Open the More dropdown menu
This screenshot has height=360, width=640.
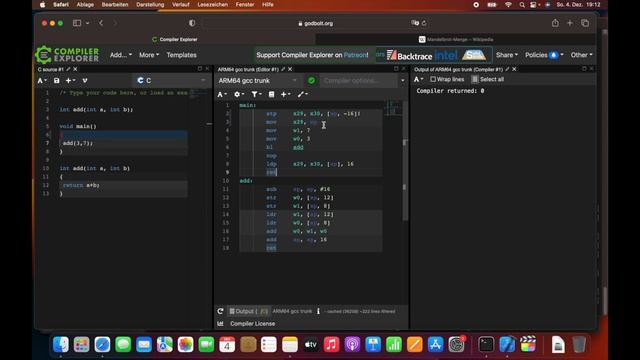pyautogui.click(x=149, y=55)
